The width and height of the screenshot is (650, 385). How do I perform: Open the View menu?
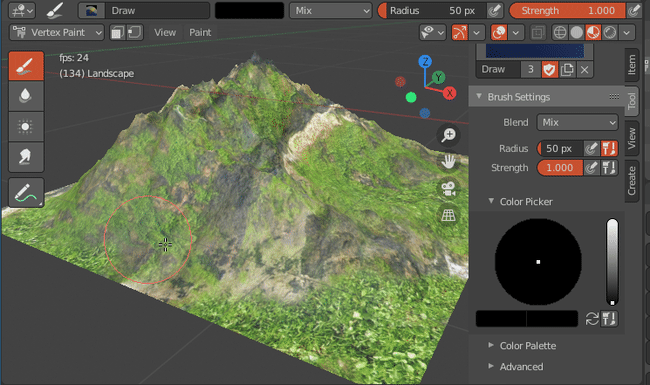(x=165, y=32)
